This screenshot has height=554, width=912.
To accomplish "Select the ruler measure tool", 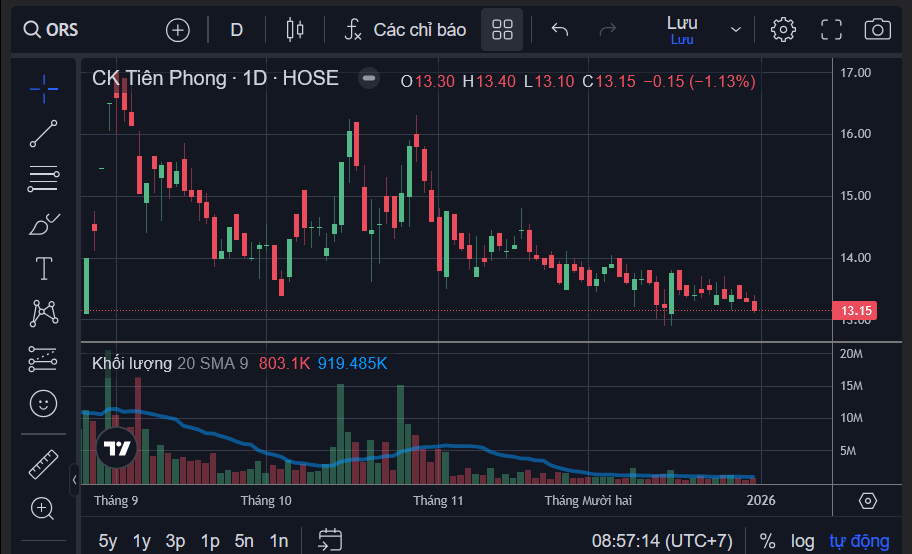I will tap(44, 464).
